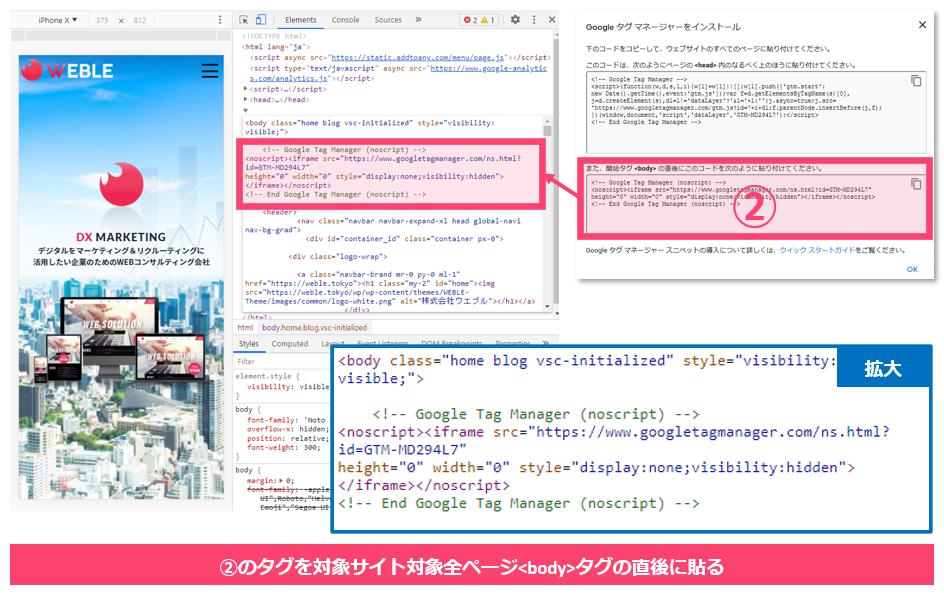944x595 pixels.
Task: Open the DevTools three-dot customize menu
Action: (534, 19)
